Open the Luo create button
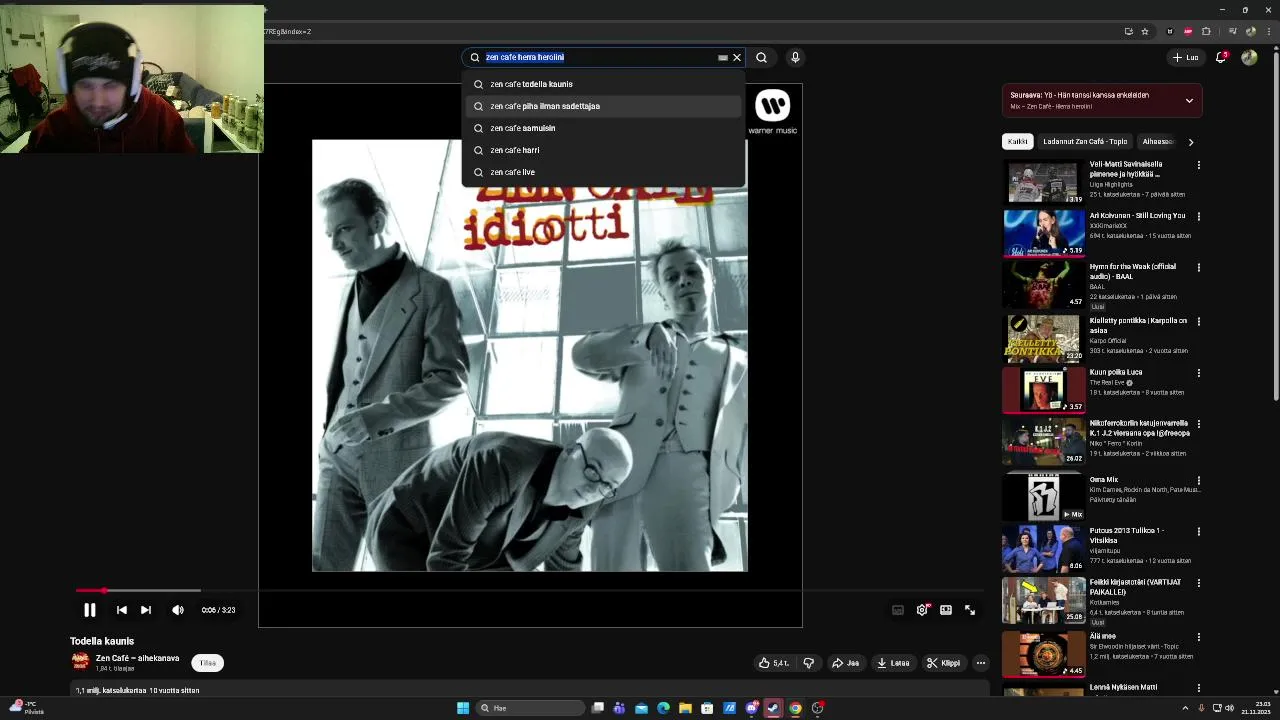The image size is (1280, 720). (1186, 57)
